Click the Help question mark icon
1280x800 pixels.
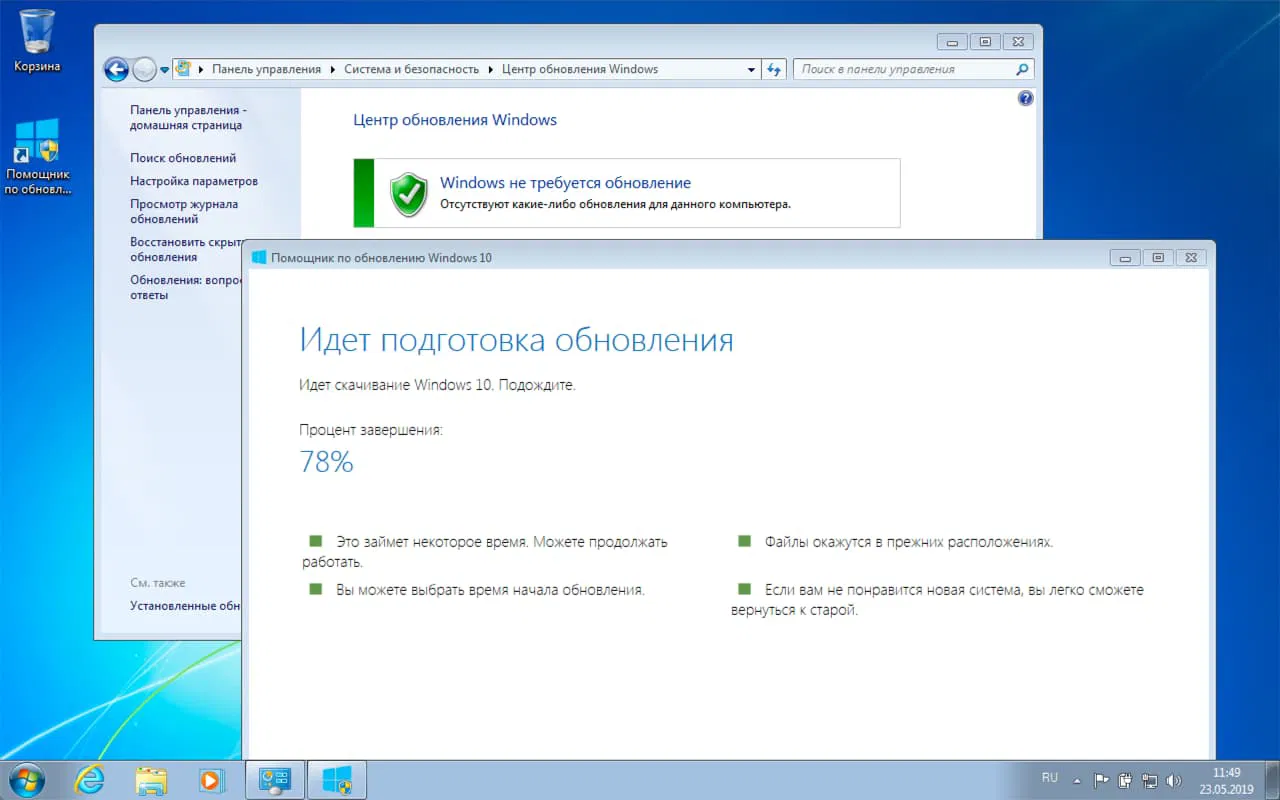(1025, 98)
